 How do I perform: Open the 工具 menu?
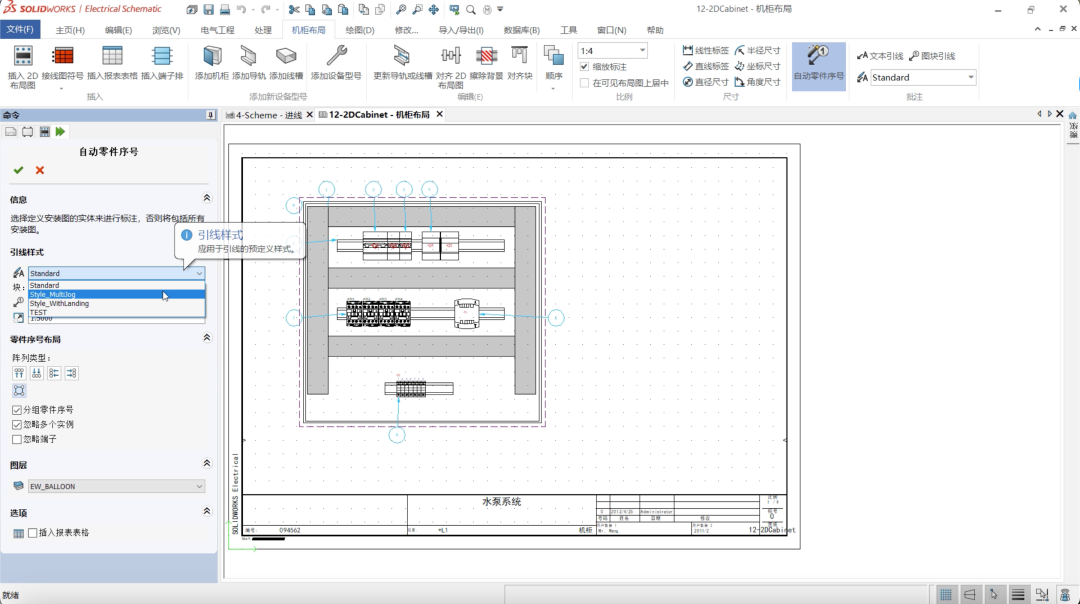pyautogui.click(x=568, y=29)
